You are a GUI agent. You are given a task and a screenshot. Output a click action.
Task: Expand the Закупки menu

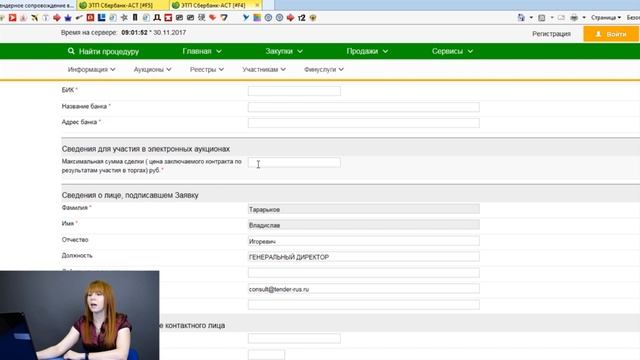[x=284, y=51]
